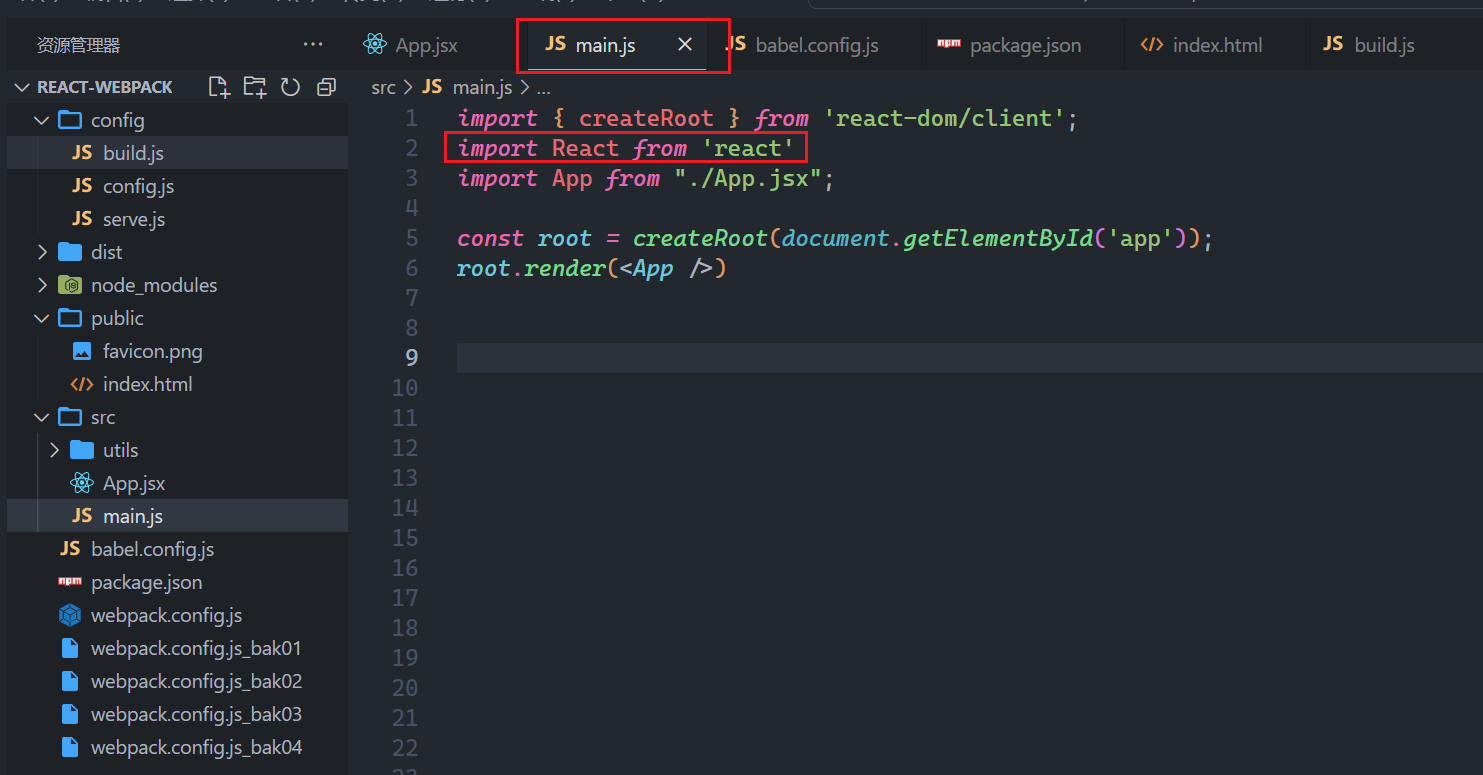1483x775 pixels.
Task: Refresh the explorer file tree
Action: pos(290,87)
